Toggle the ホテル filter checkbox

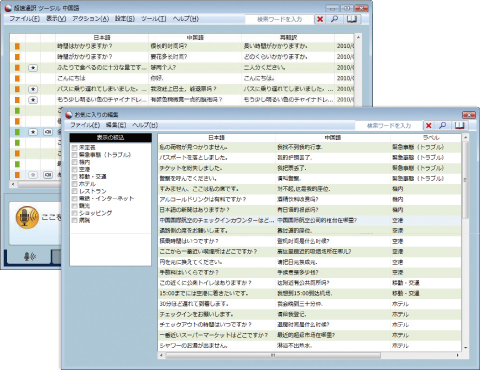[x=75, y=184]
